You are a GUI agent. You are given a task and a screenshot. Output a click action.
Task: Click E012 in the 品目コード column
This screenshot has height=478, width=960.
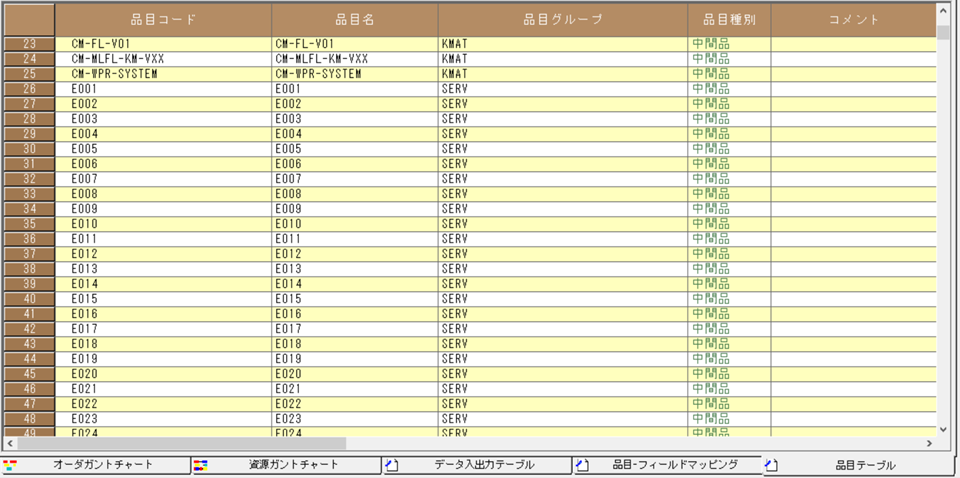[163, 254]
